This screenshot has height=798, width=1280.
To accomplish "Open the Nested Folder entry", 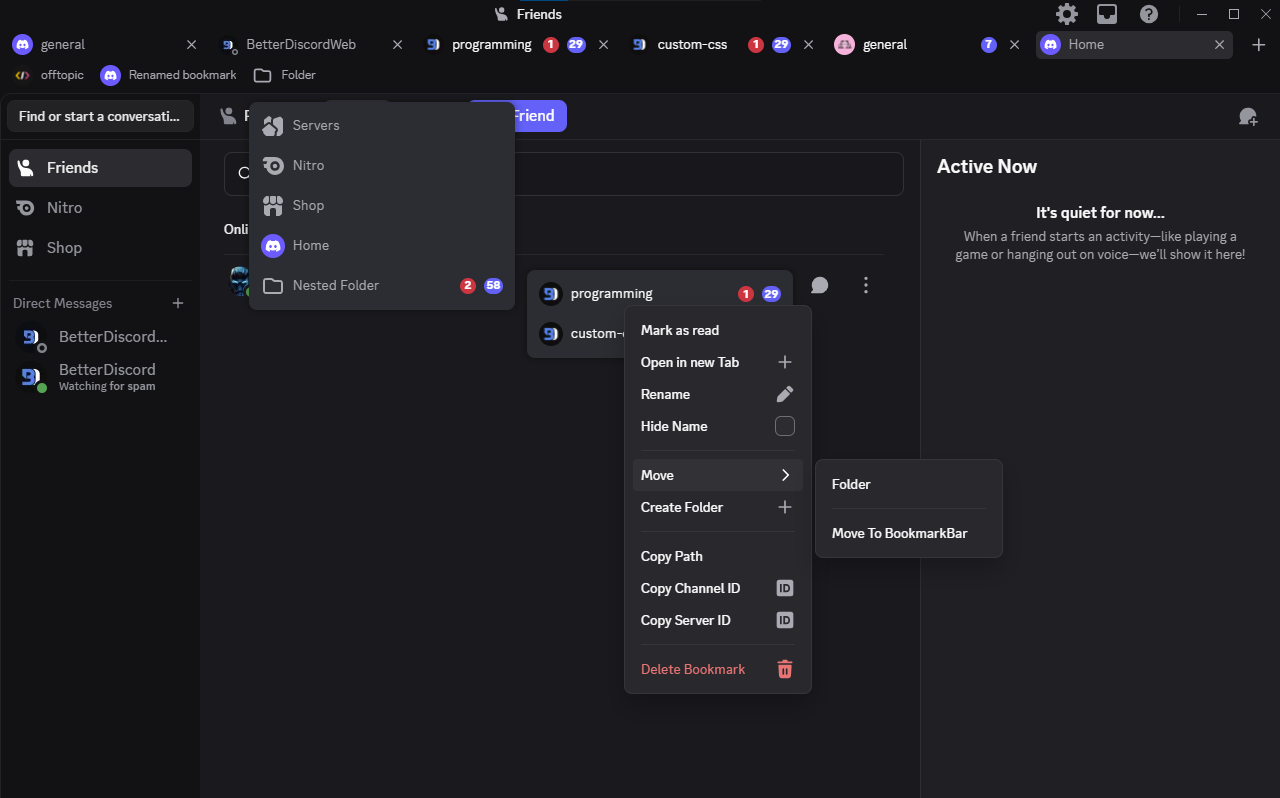I will click(336, 286).
